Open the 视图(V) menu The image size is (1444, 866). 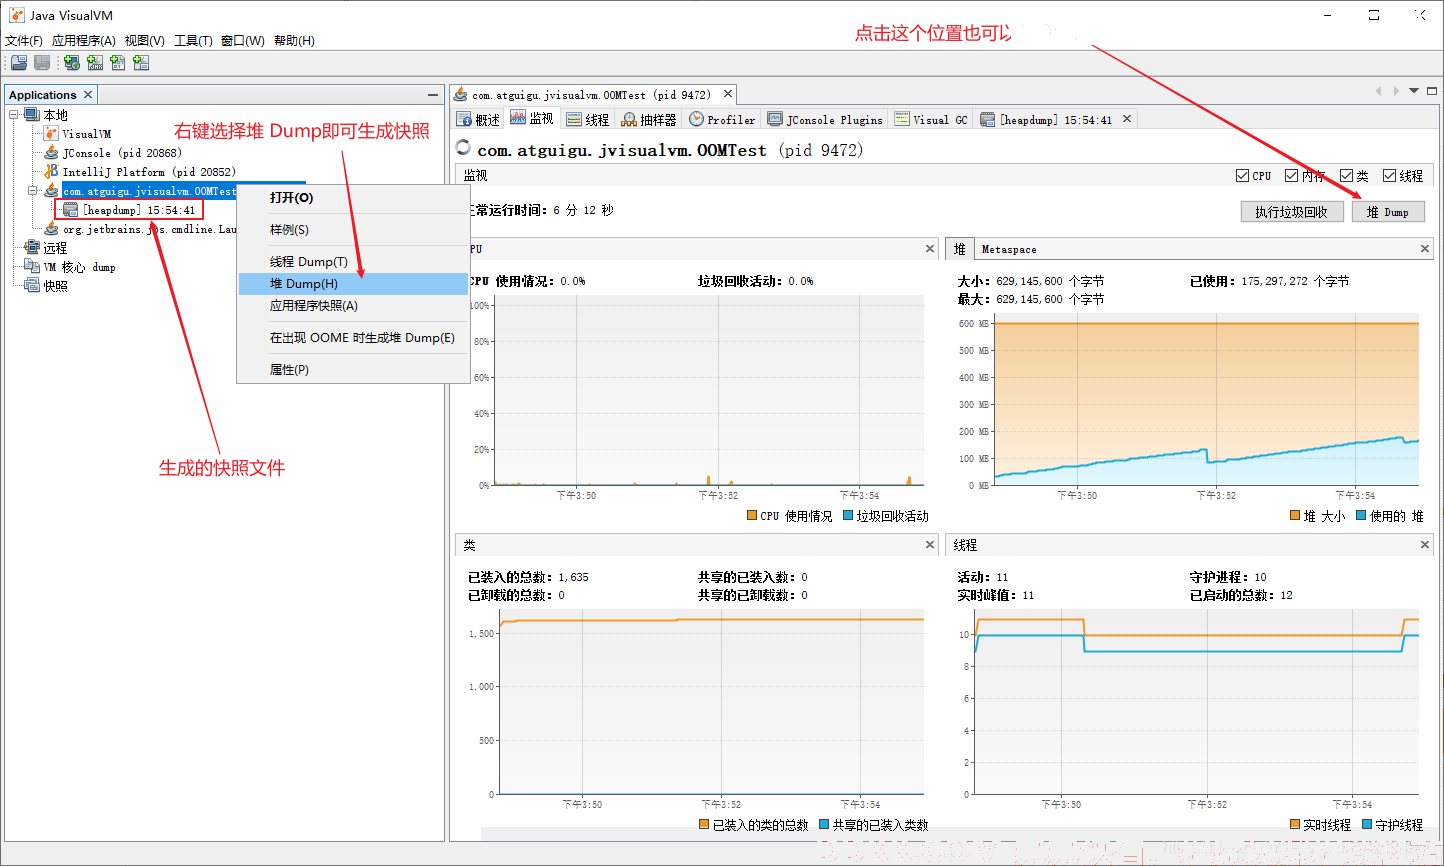click(x=145, y=41)
